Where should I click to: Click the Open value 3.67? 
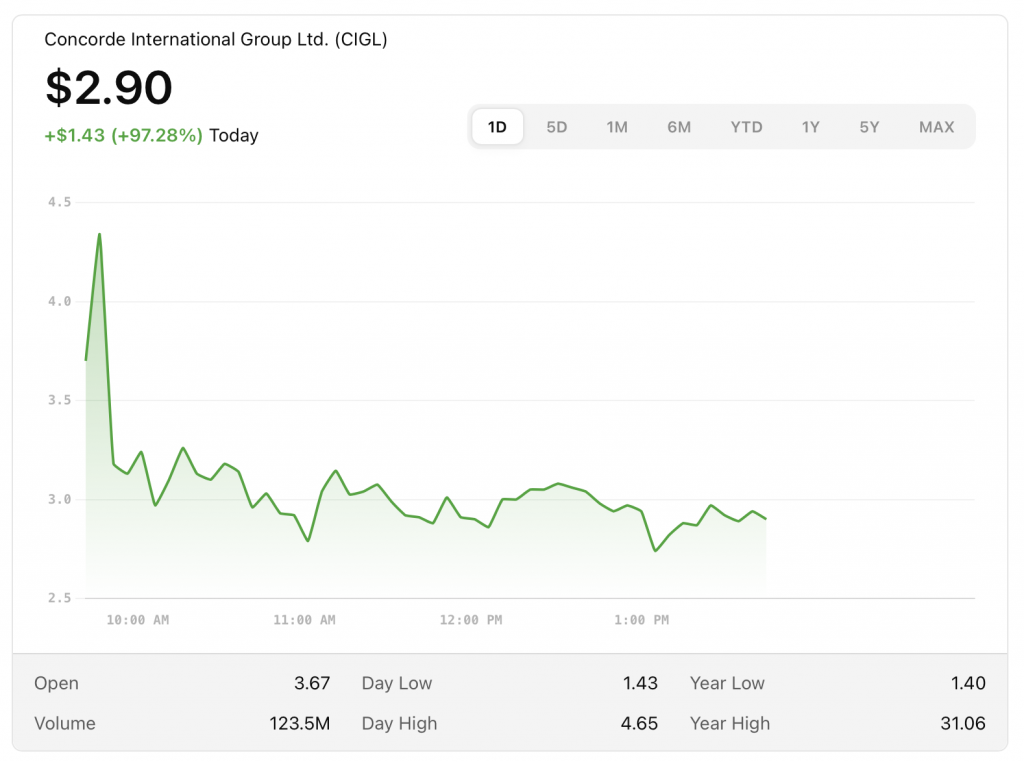312,684
